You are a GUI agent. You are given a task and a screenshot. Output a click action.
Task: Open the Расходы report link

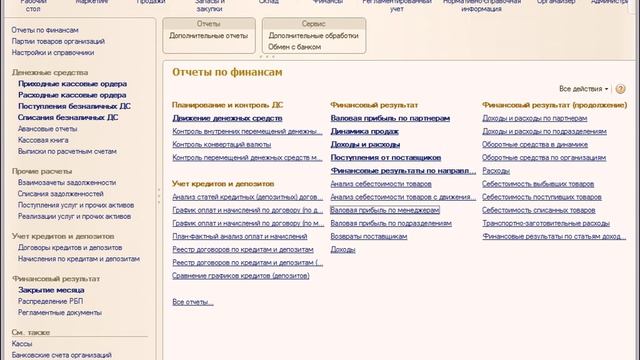point(496,171)
